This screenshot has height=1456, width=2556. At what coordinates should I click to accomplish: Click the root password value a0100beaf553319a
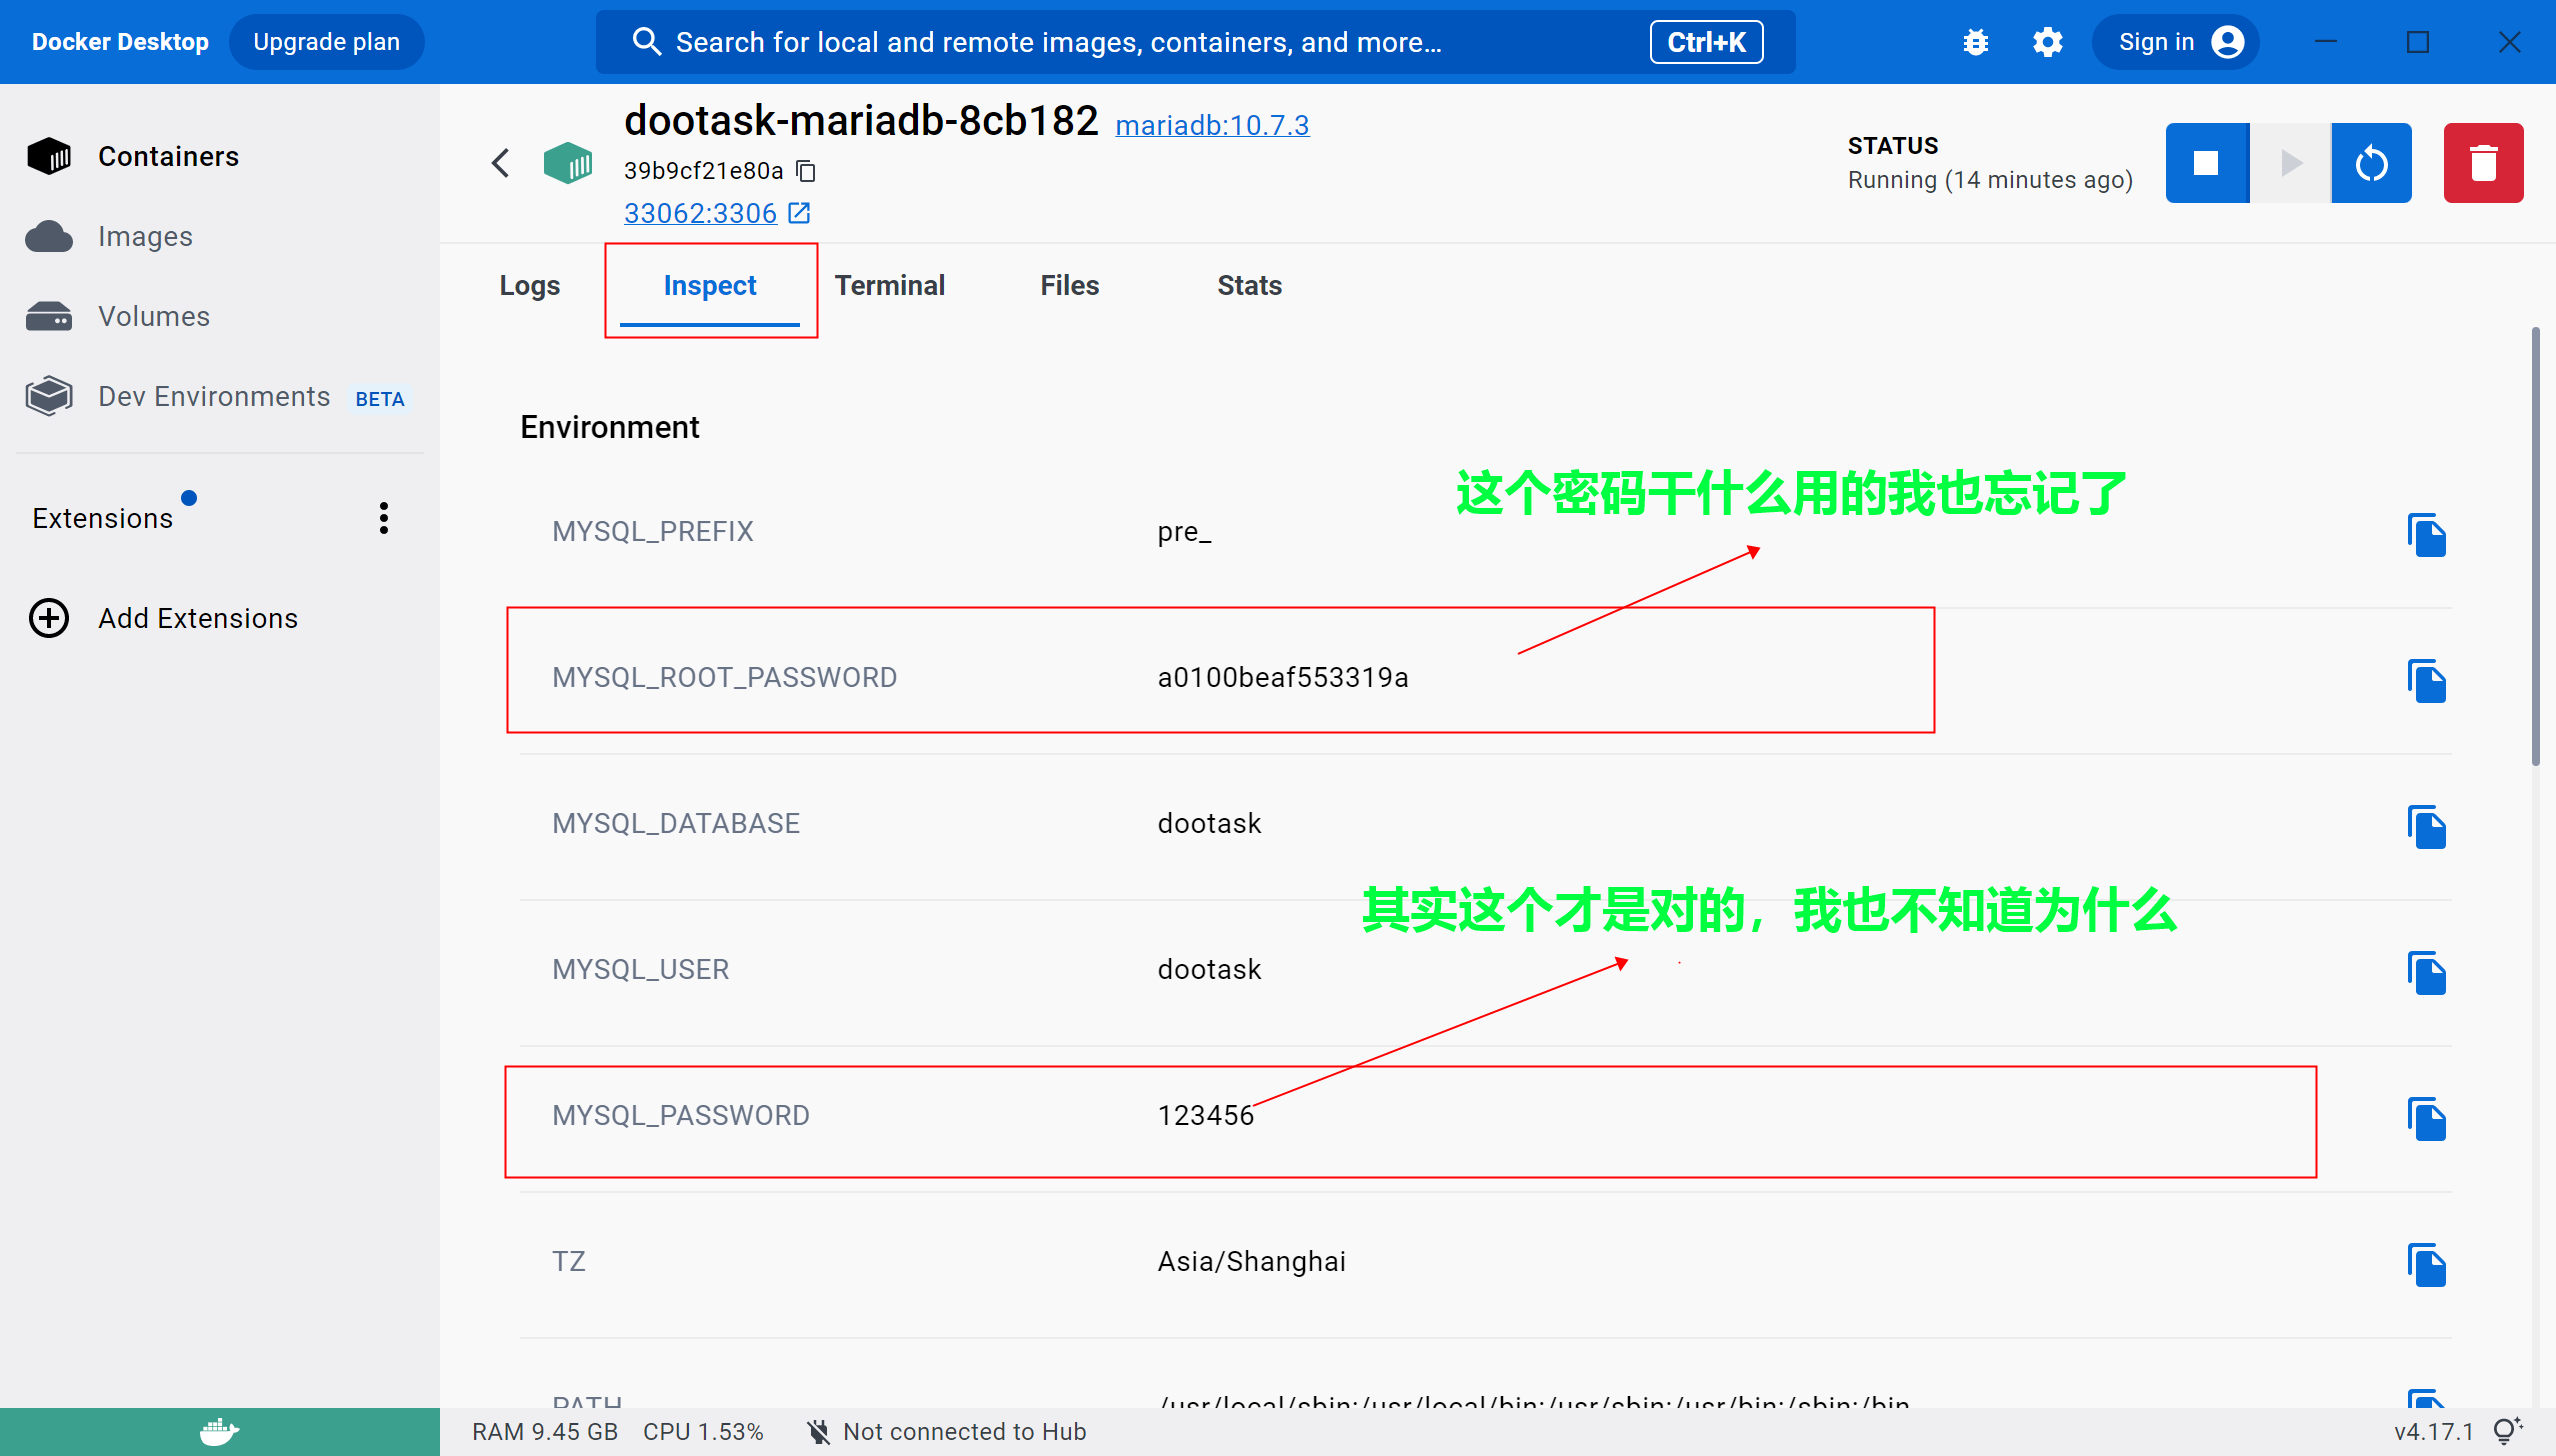tap(1283, 677)
